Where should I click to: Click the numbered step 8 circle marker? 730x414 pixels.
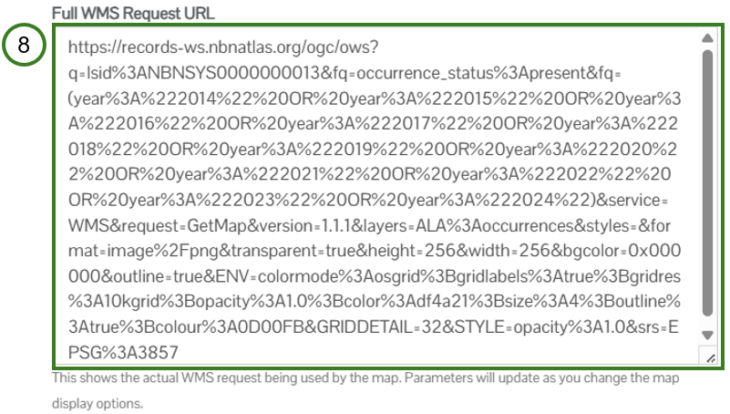pyautogui.click(x=24, y=45)
